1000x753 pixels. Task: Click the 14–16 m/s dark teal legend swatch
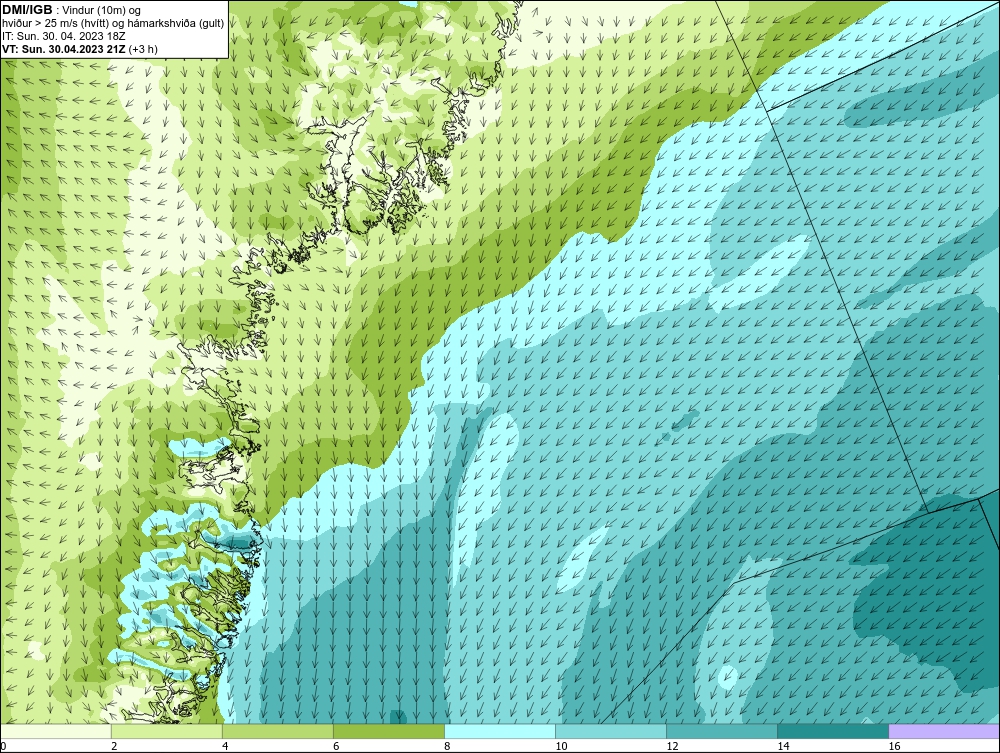[833, 731]
